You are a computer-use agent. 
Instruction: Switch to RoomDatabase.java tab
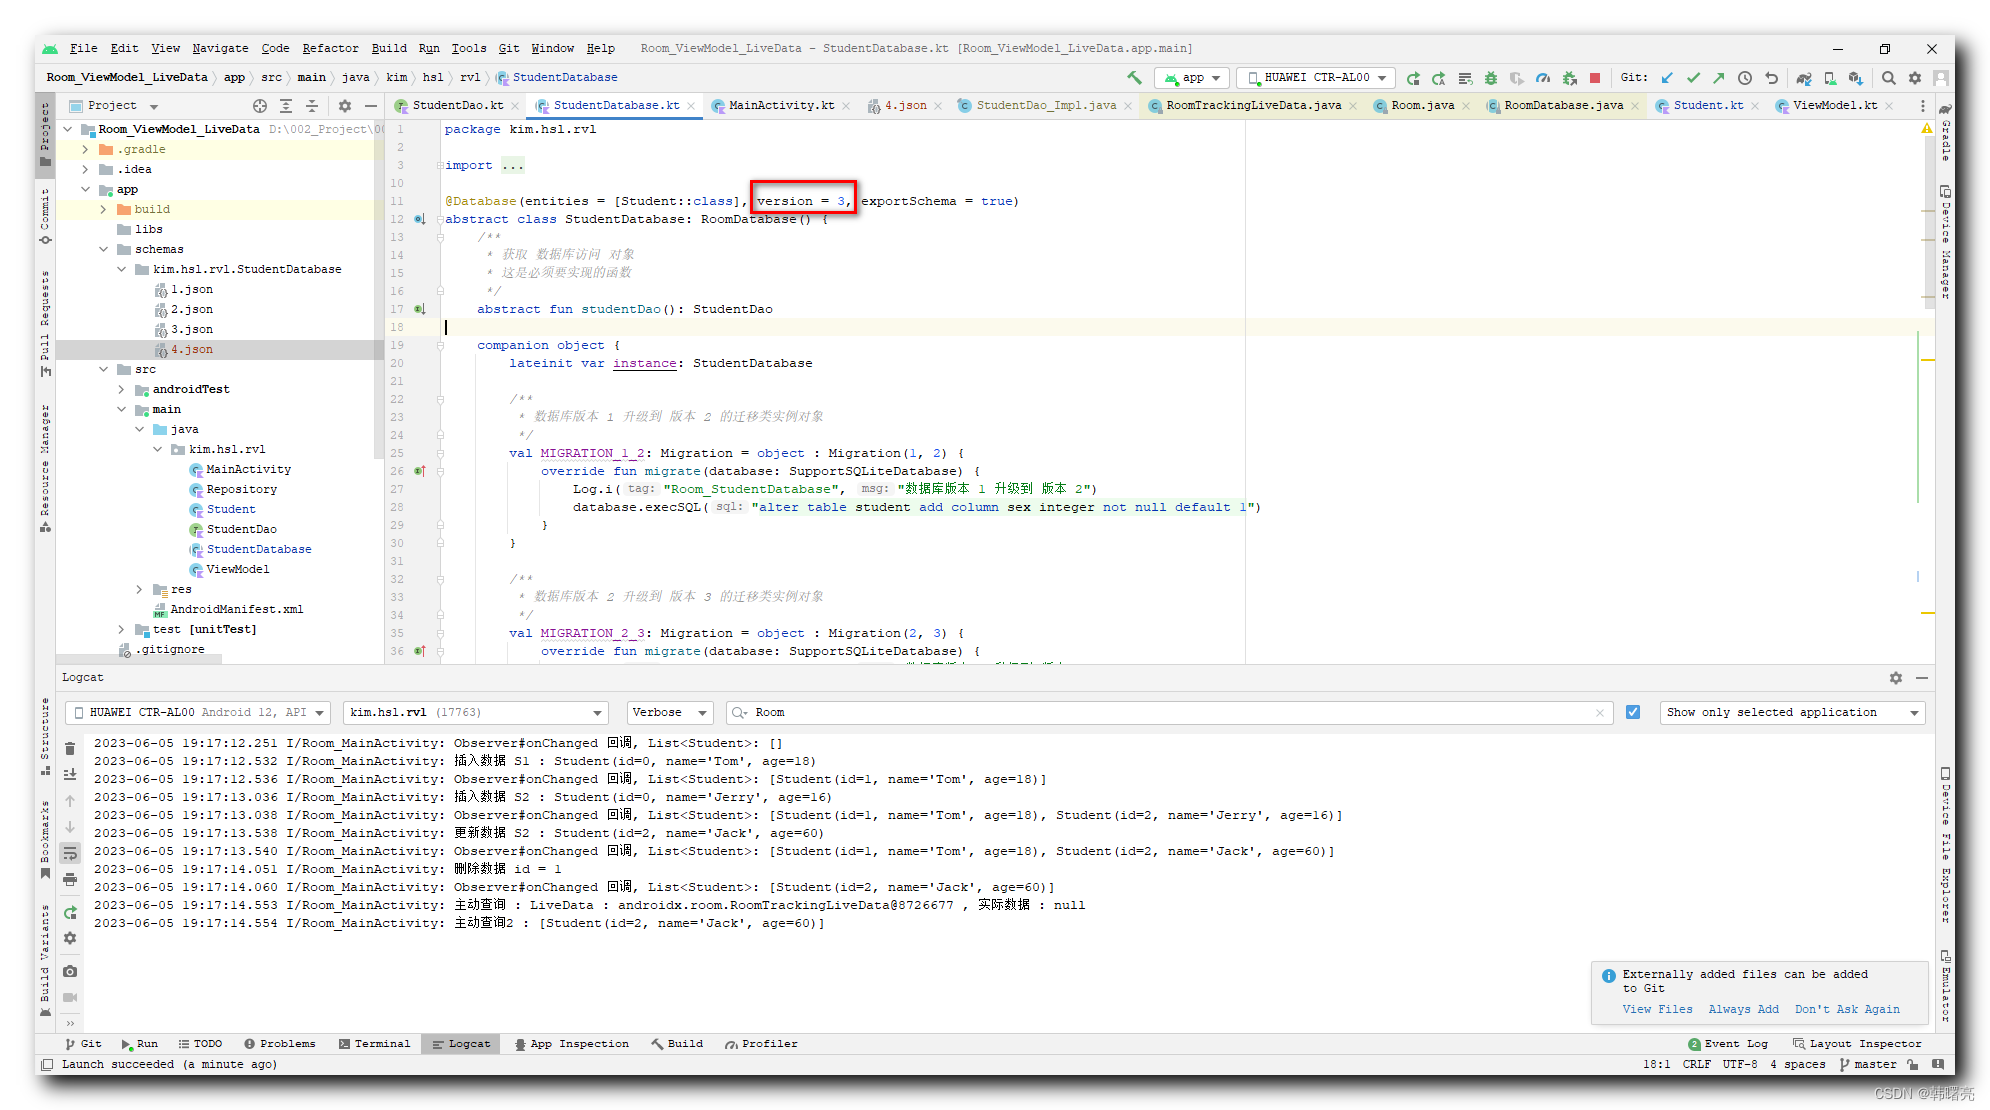[1563, 106]
